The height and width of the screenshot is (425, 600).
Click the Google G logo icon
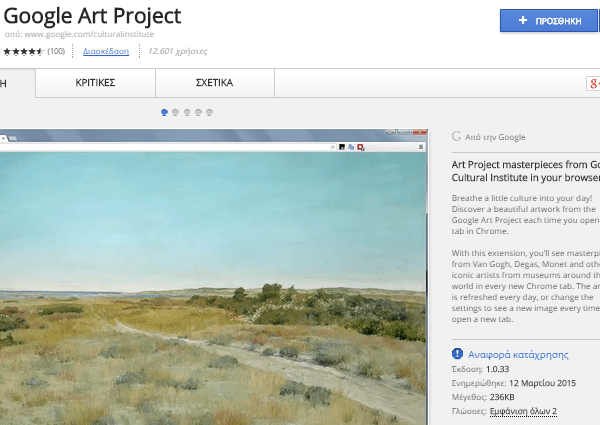[456, 136]
